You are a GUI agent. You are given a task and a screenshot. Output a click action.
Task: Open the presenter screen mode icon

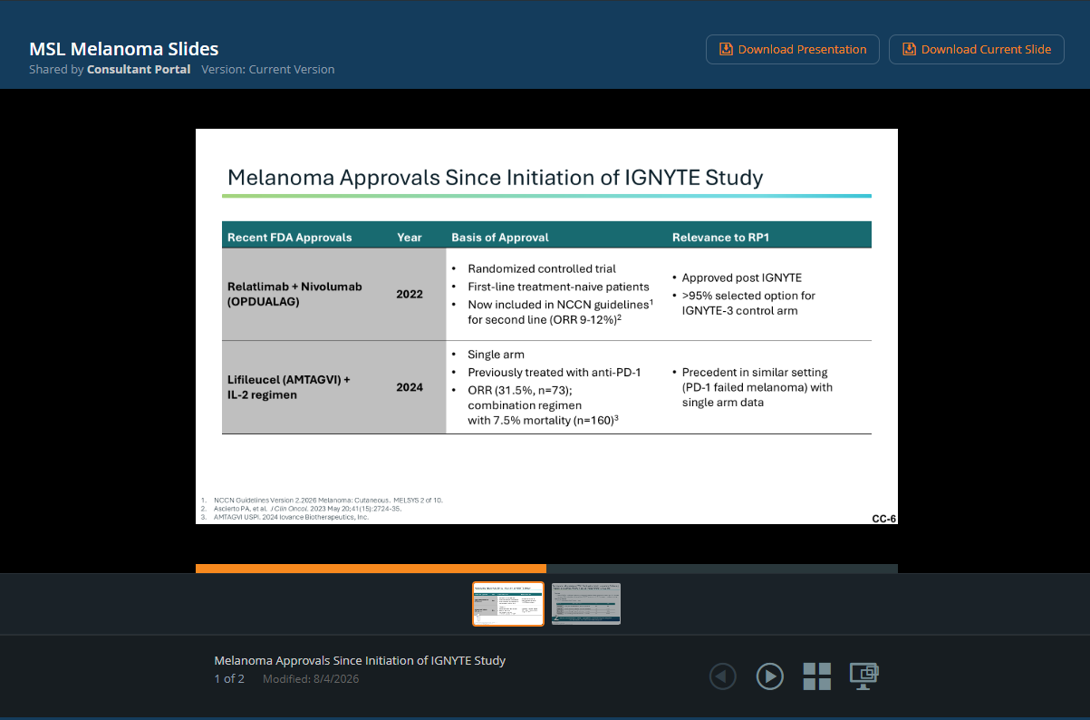pos(864,676)
